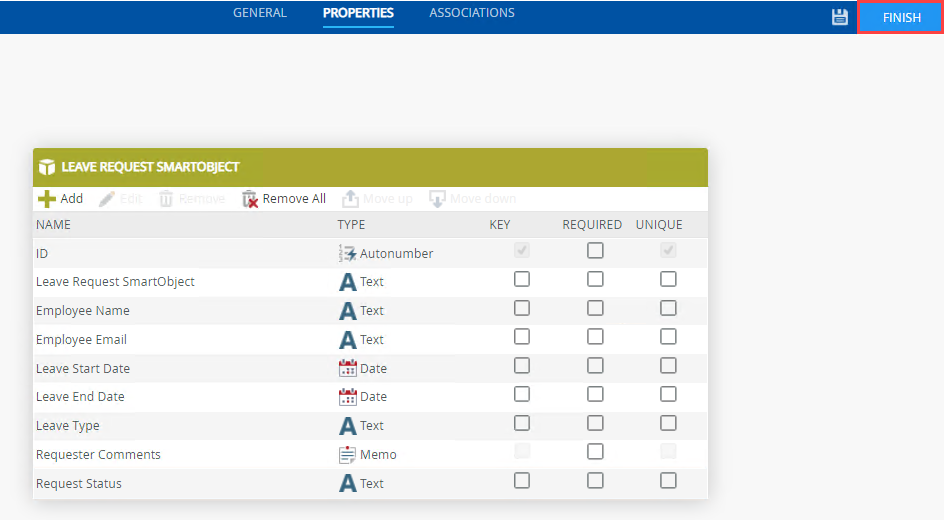Select the Leave End Date property
The image size is (944, 520).
pyautogui.click(x=80, y=397)
